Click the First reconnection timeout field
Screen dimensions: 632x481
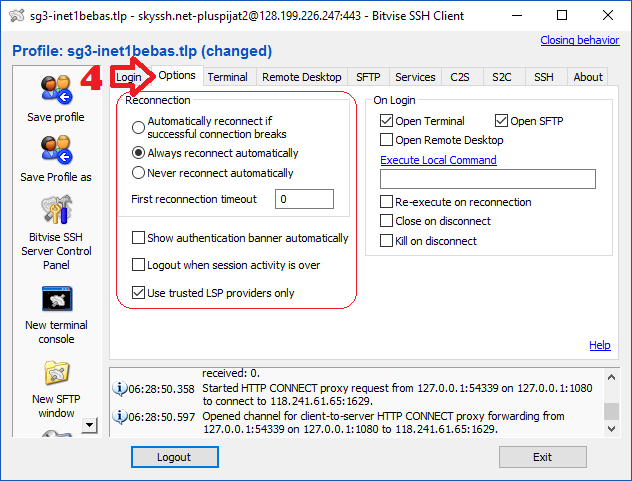(304, 199)
